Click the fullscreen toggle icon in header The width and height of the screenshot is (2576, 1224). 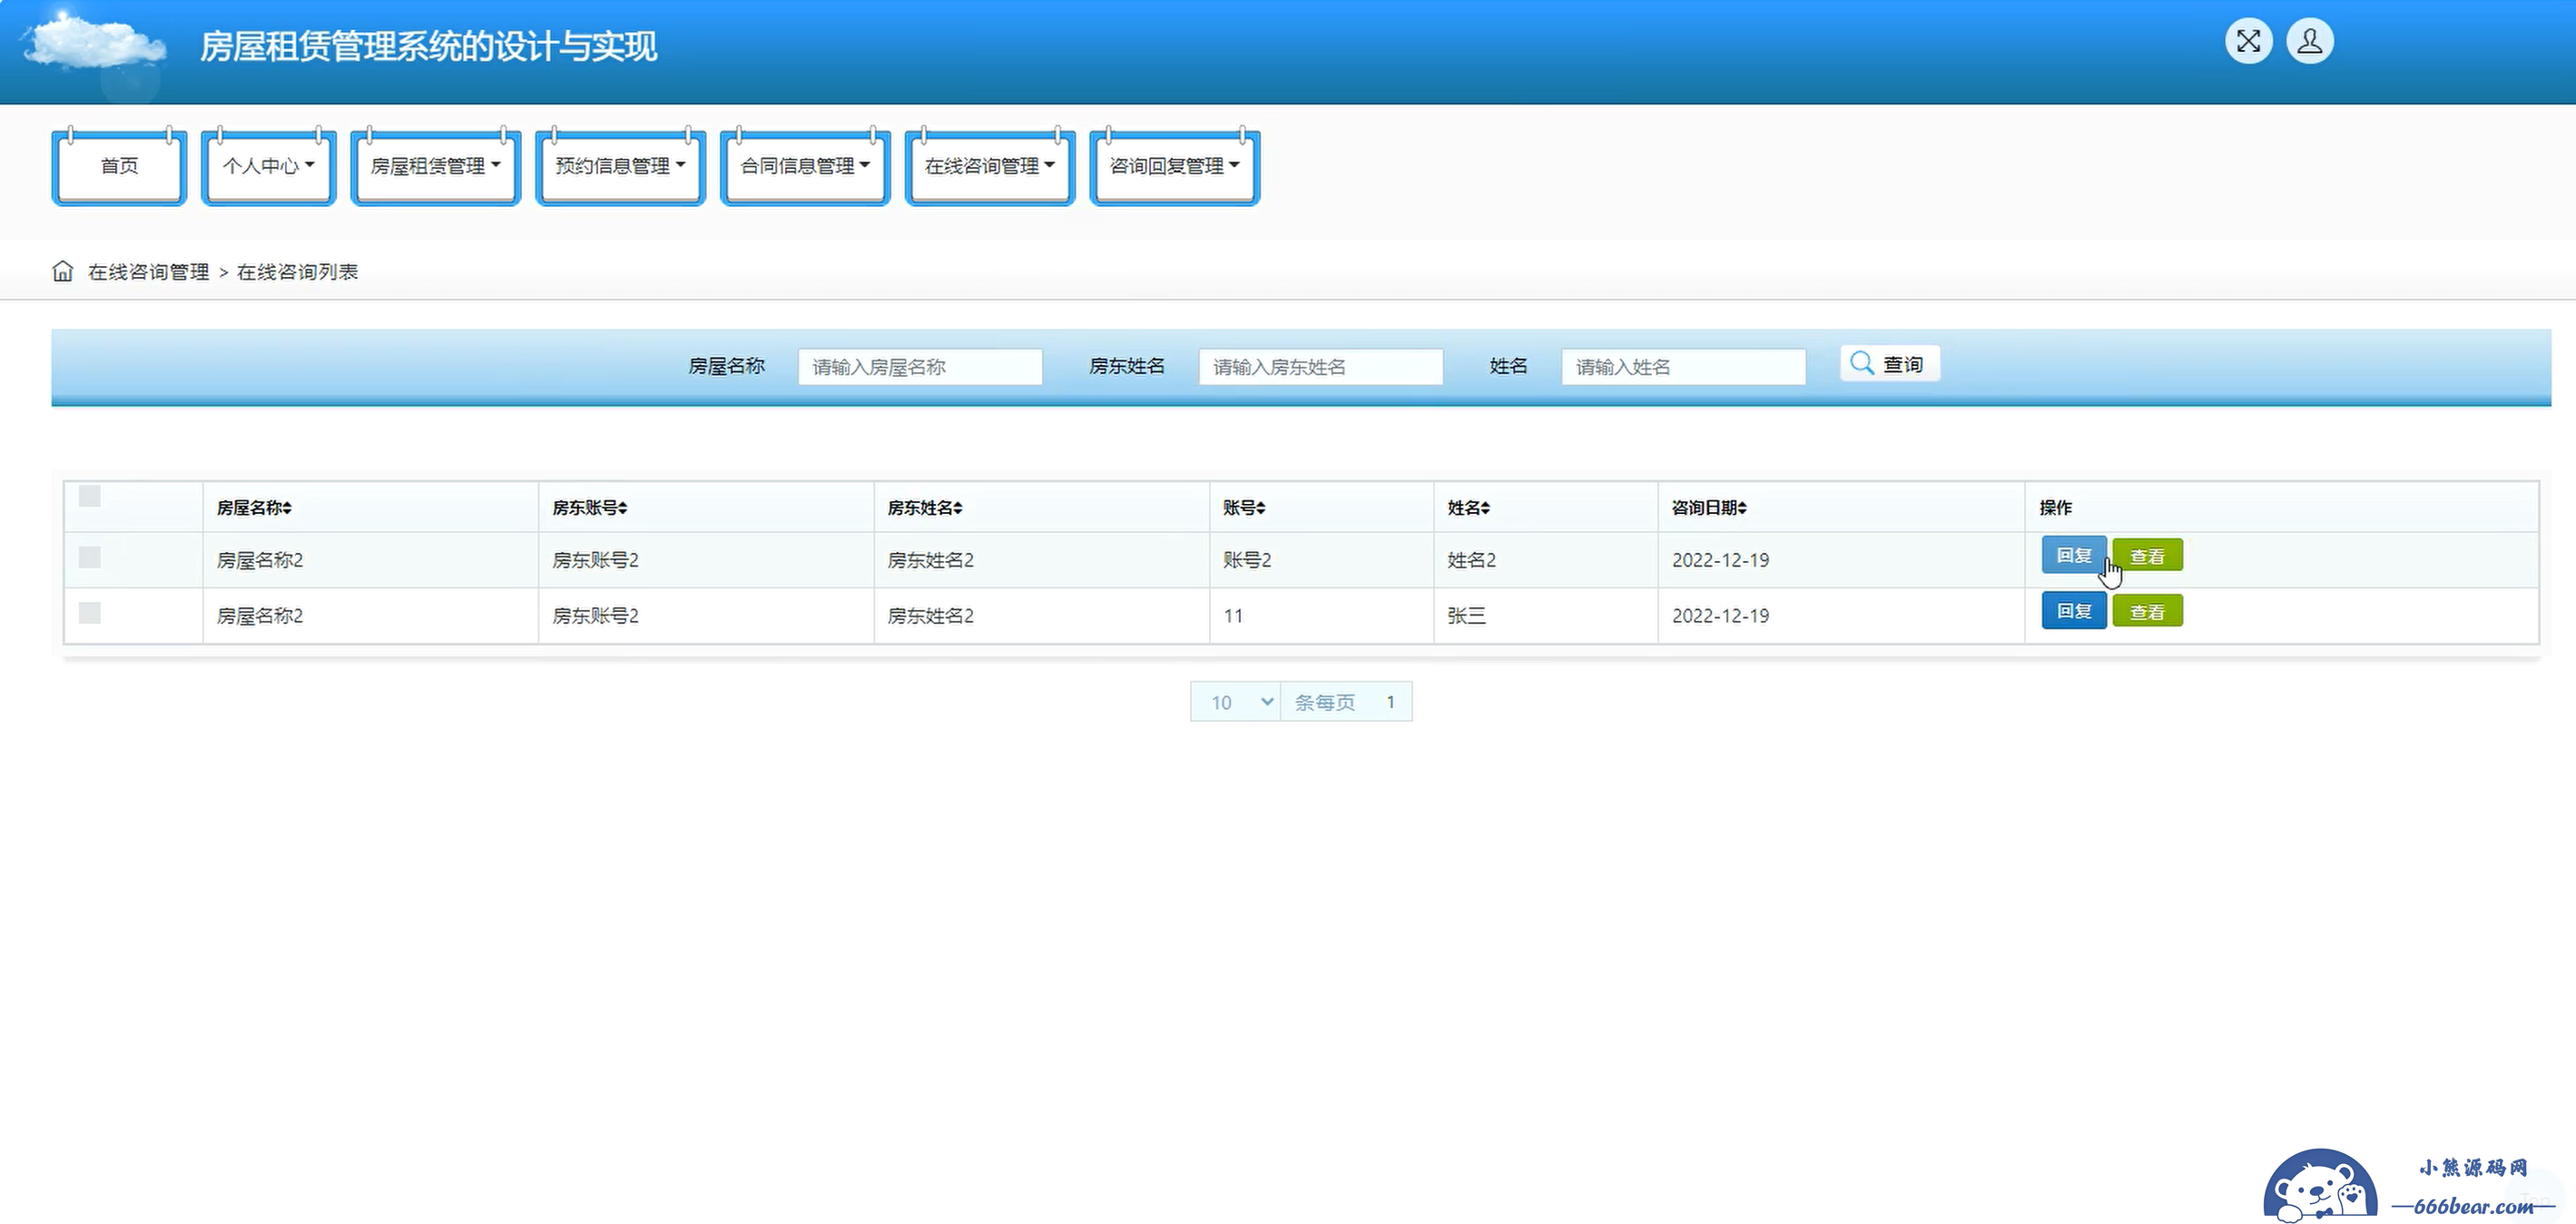2248,42
